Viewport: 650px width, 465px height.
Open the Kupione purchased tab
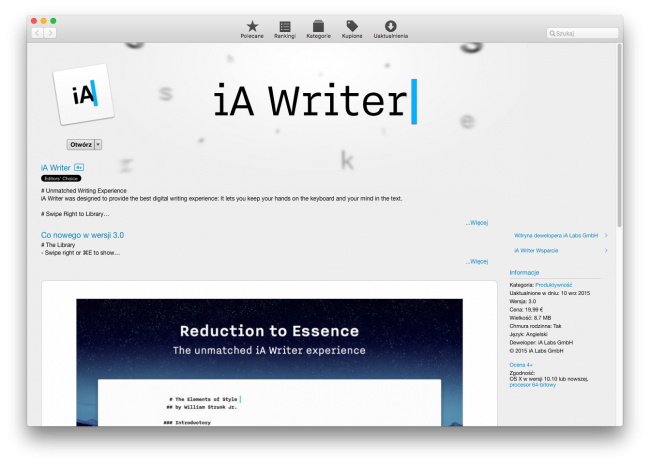(x=352, y=29)
